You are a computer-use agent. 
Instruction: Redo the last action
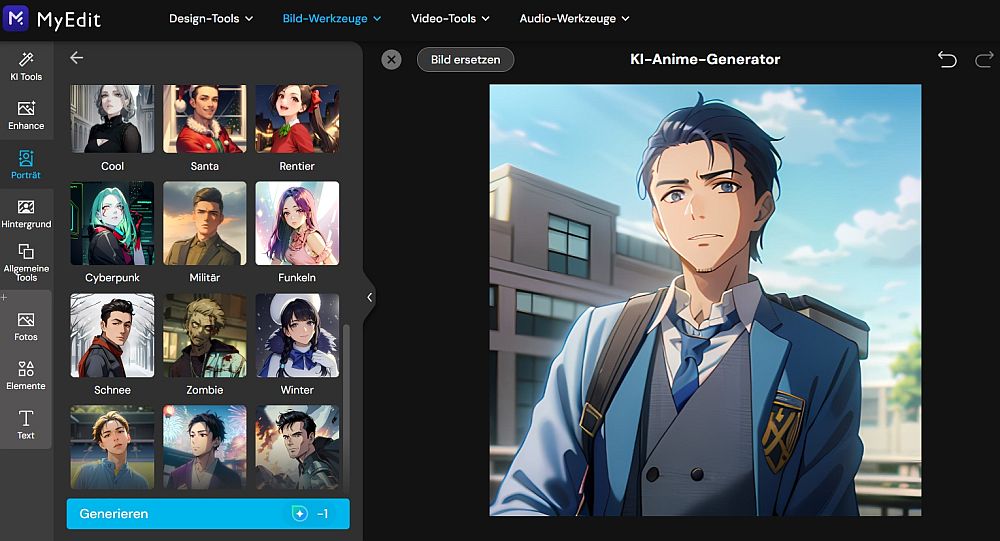[x=984, y=59]
